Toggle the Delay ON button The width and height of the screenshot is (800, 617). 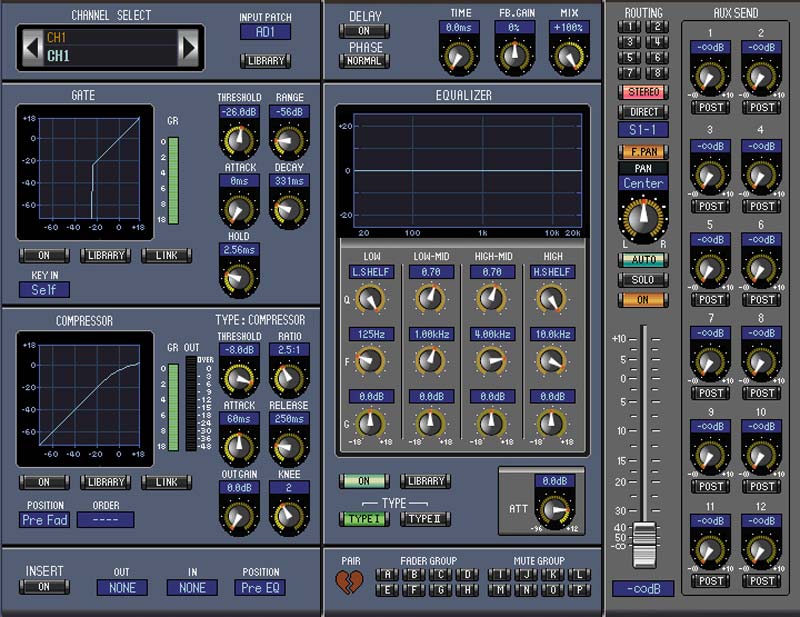pos(364,31)
